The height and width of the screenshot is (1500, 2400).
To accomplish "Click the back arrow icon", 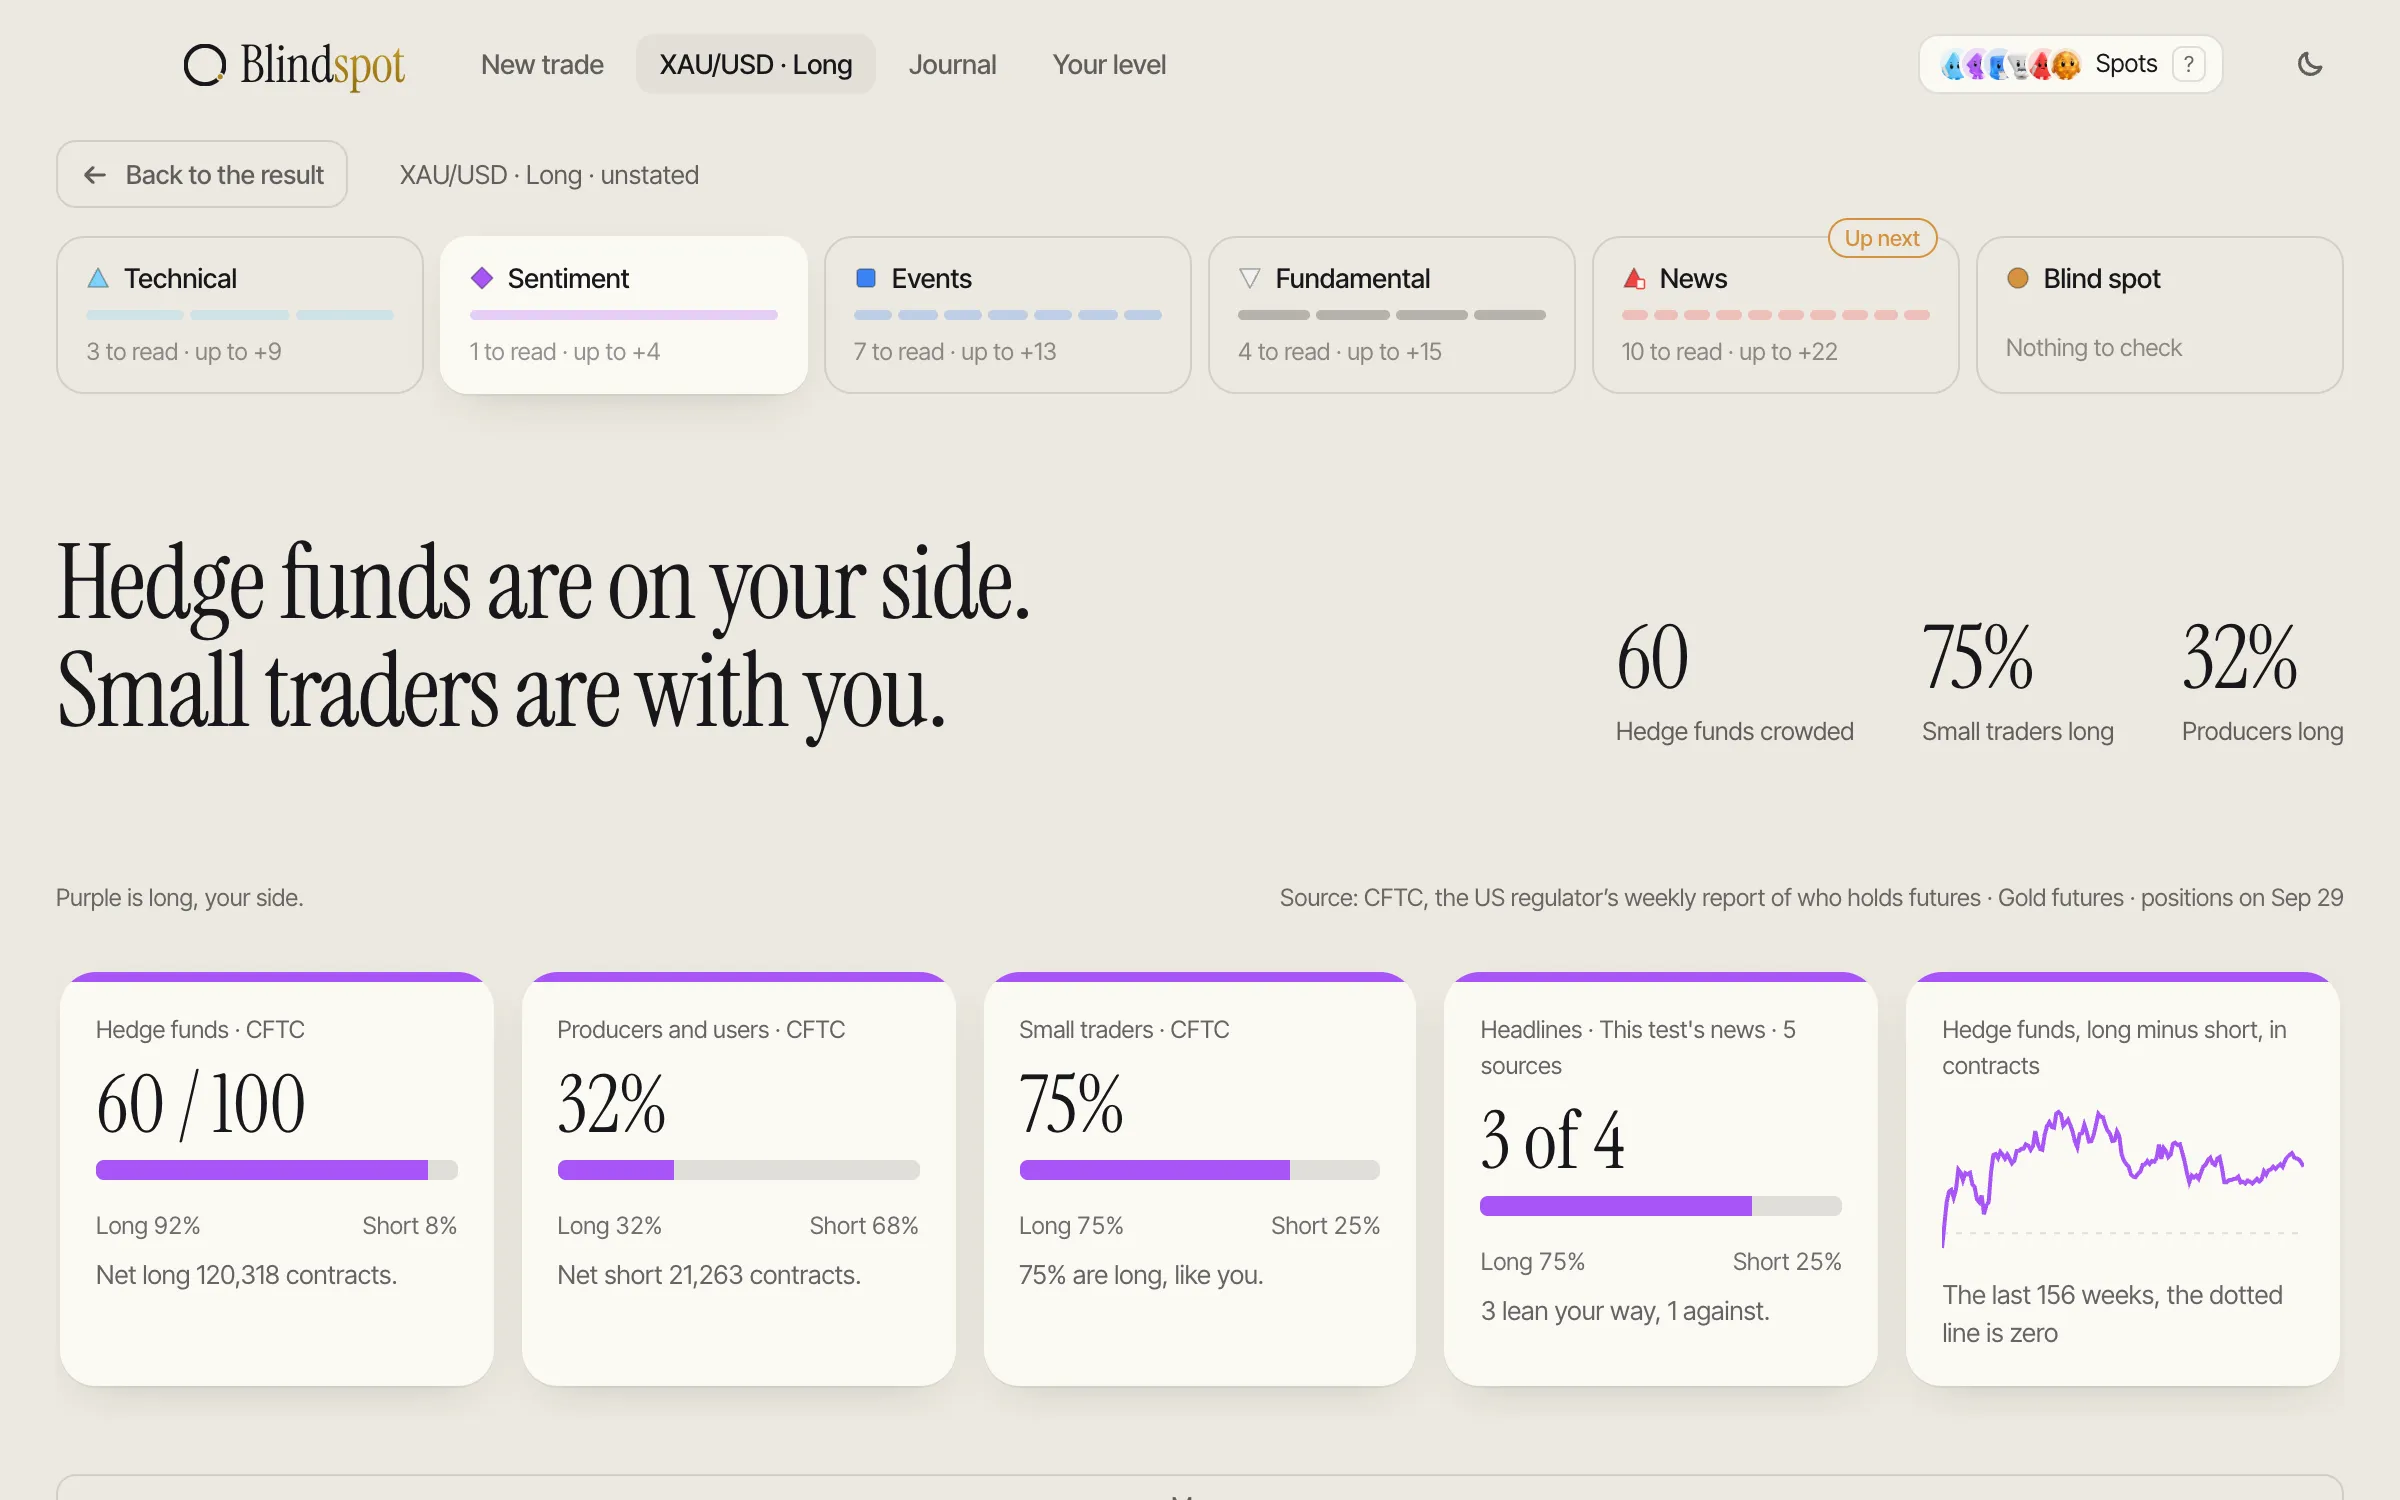I will (95, 175).
